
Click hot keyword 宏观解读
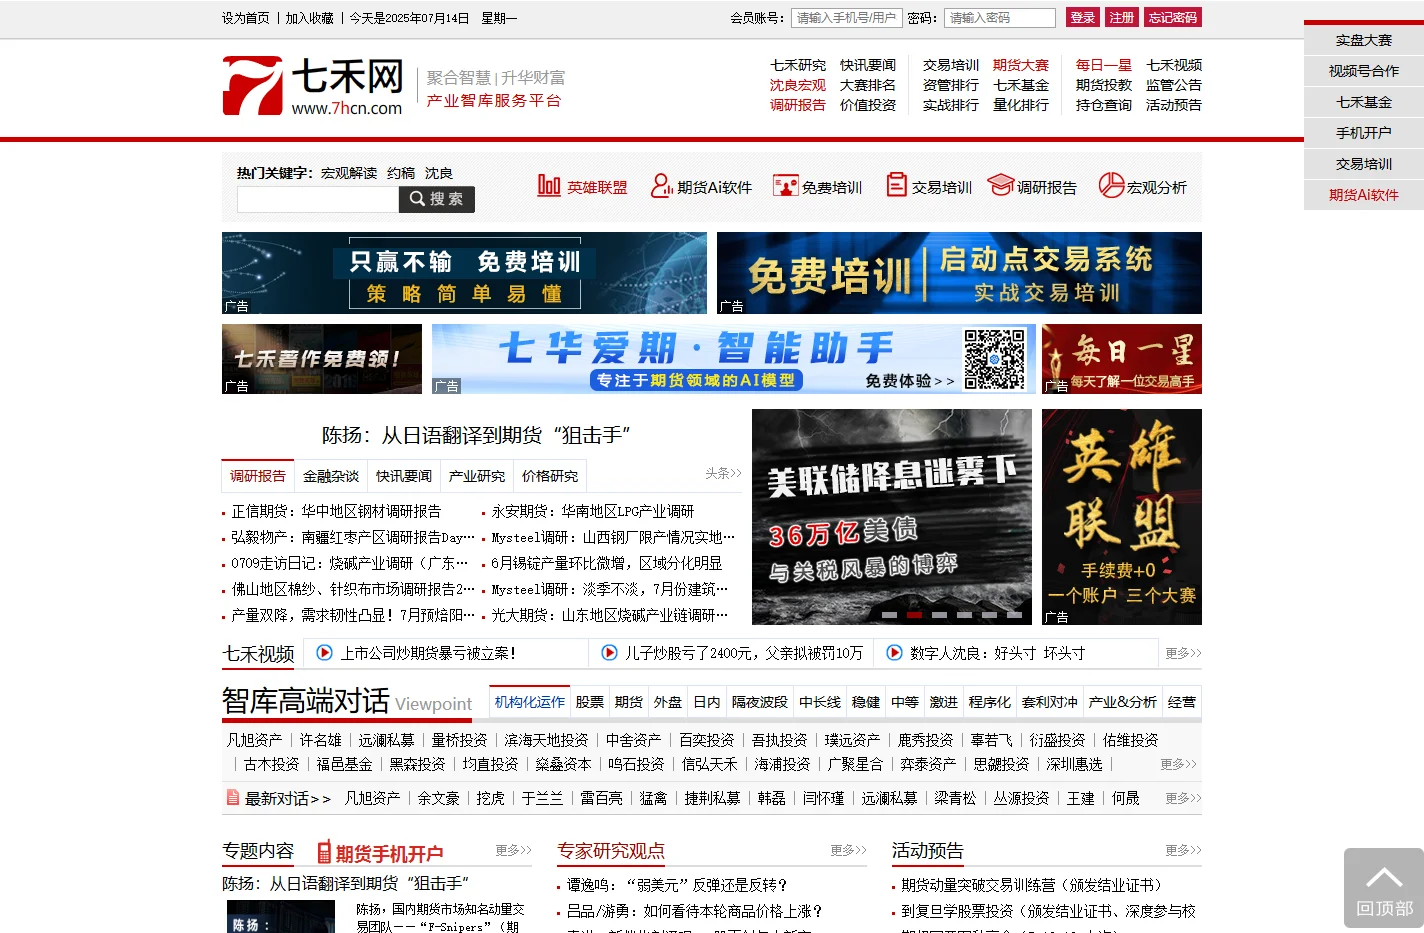pos(349,173)
